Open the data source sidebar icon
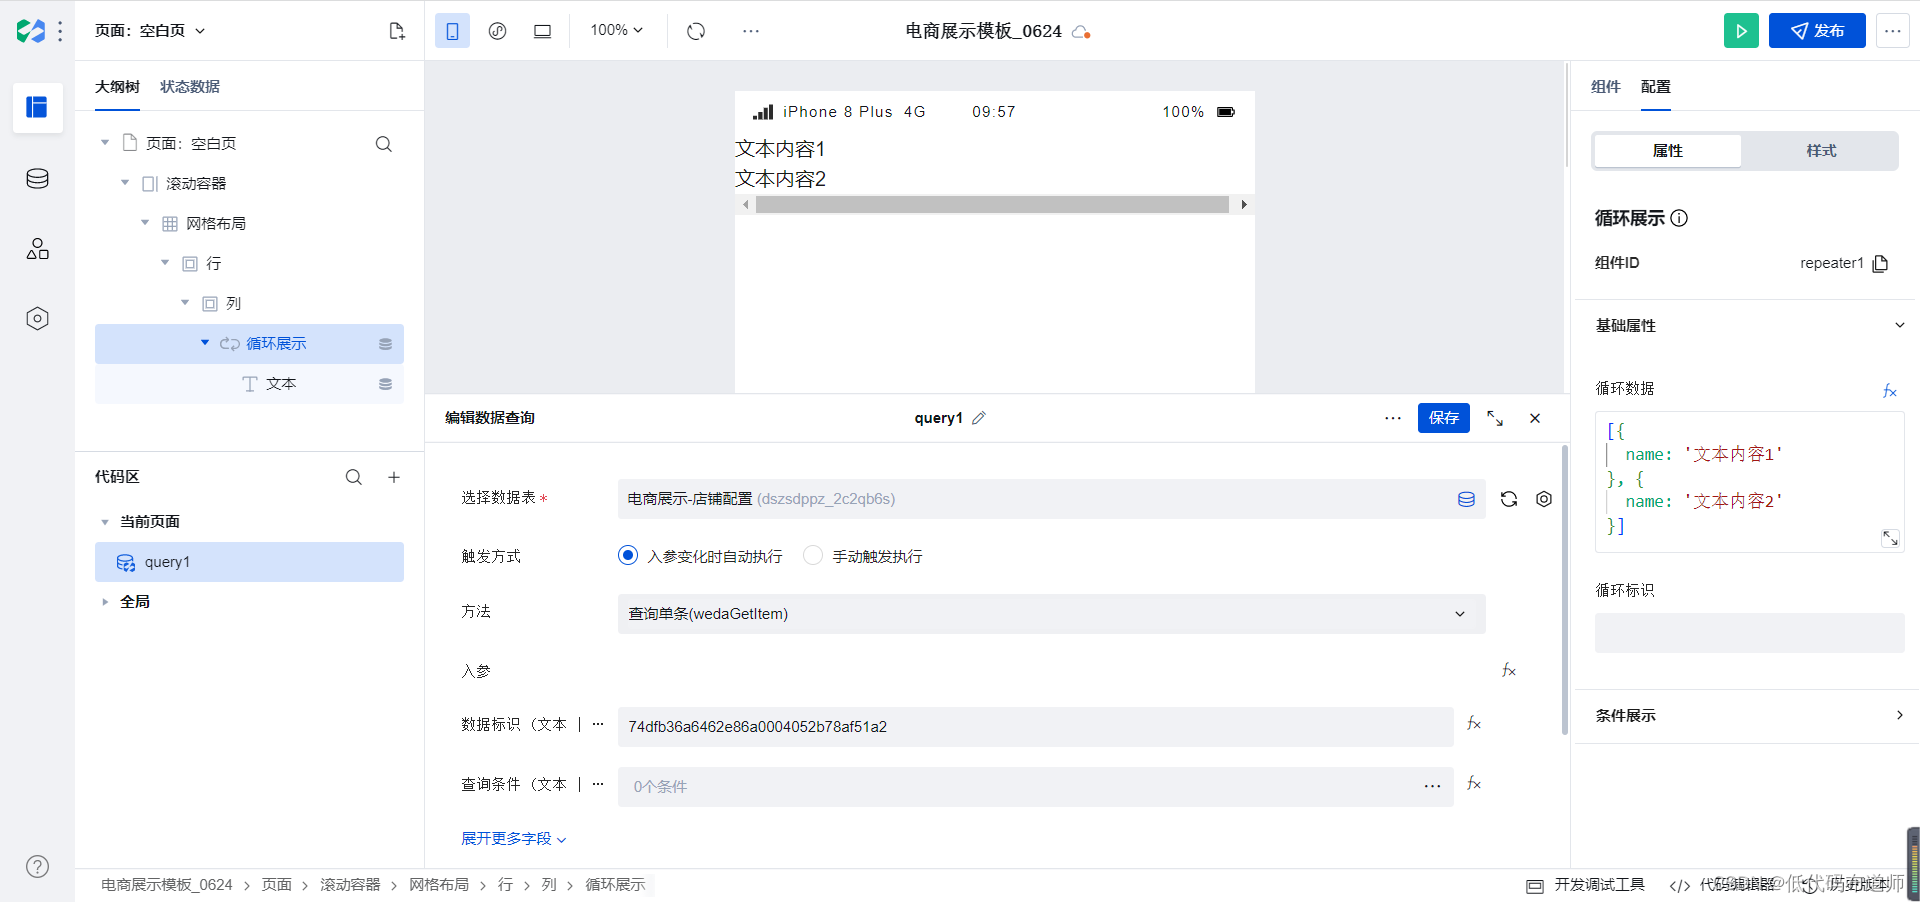The image size is (1920, 902). click(x=37, y=179)
